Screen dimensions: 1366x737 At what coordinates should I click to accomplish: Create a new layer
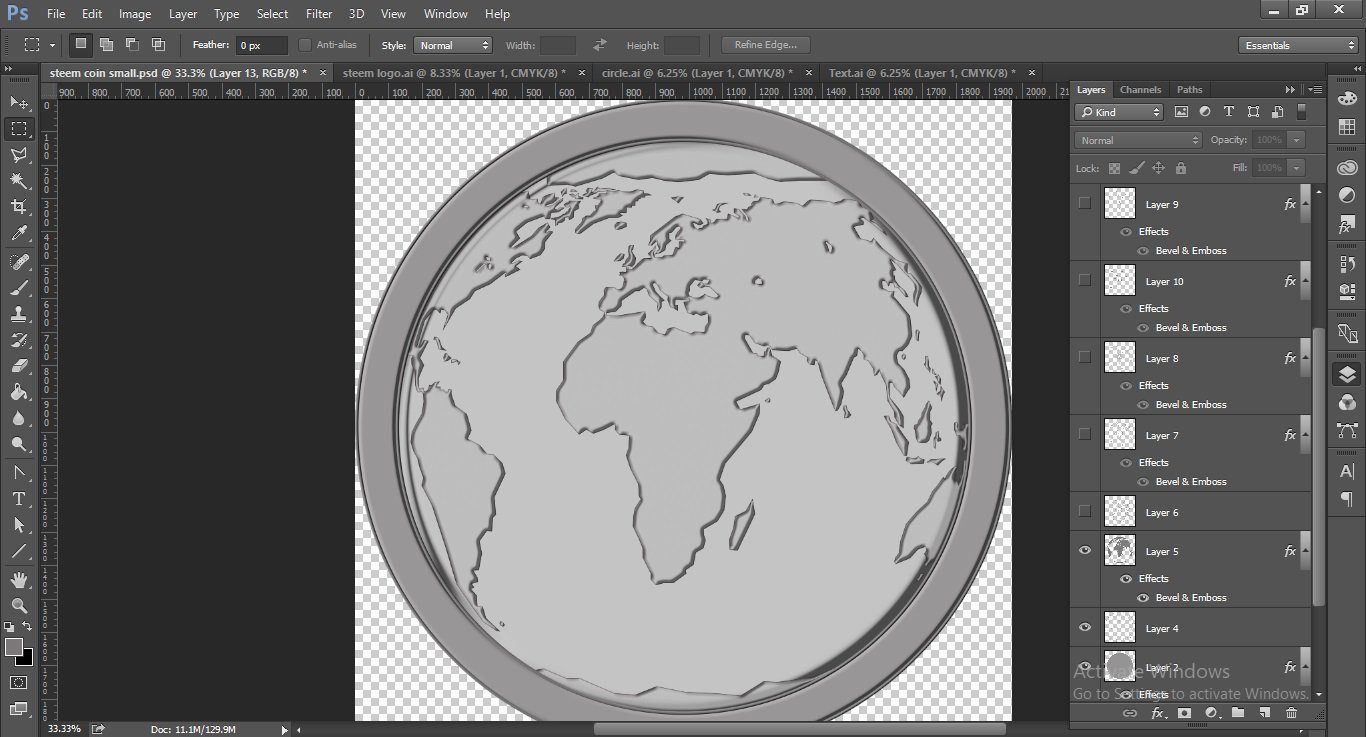click(1264, 713)
